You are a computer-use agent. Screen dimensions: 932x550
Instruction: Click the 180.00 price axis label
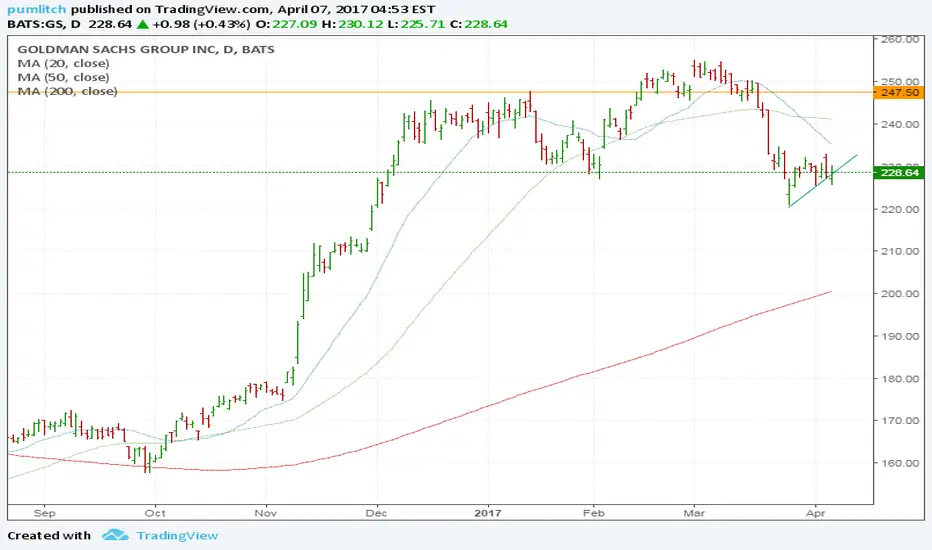[x=899, y=378]
